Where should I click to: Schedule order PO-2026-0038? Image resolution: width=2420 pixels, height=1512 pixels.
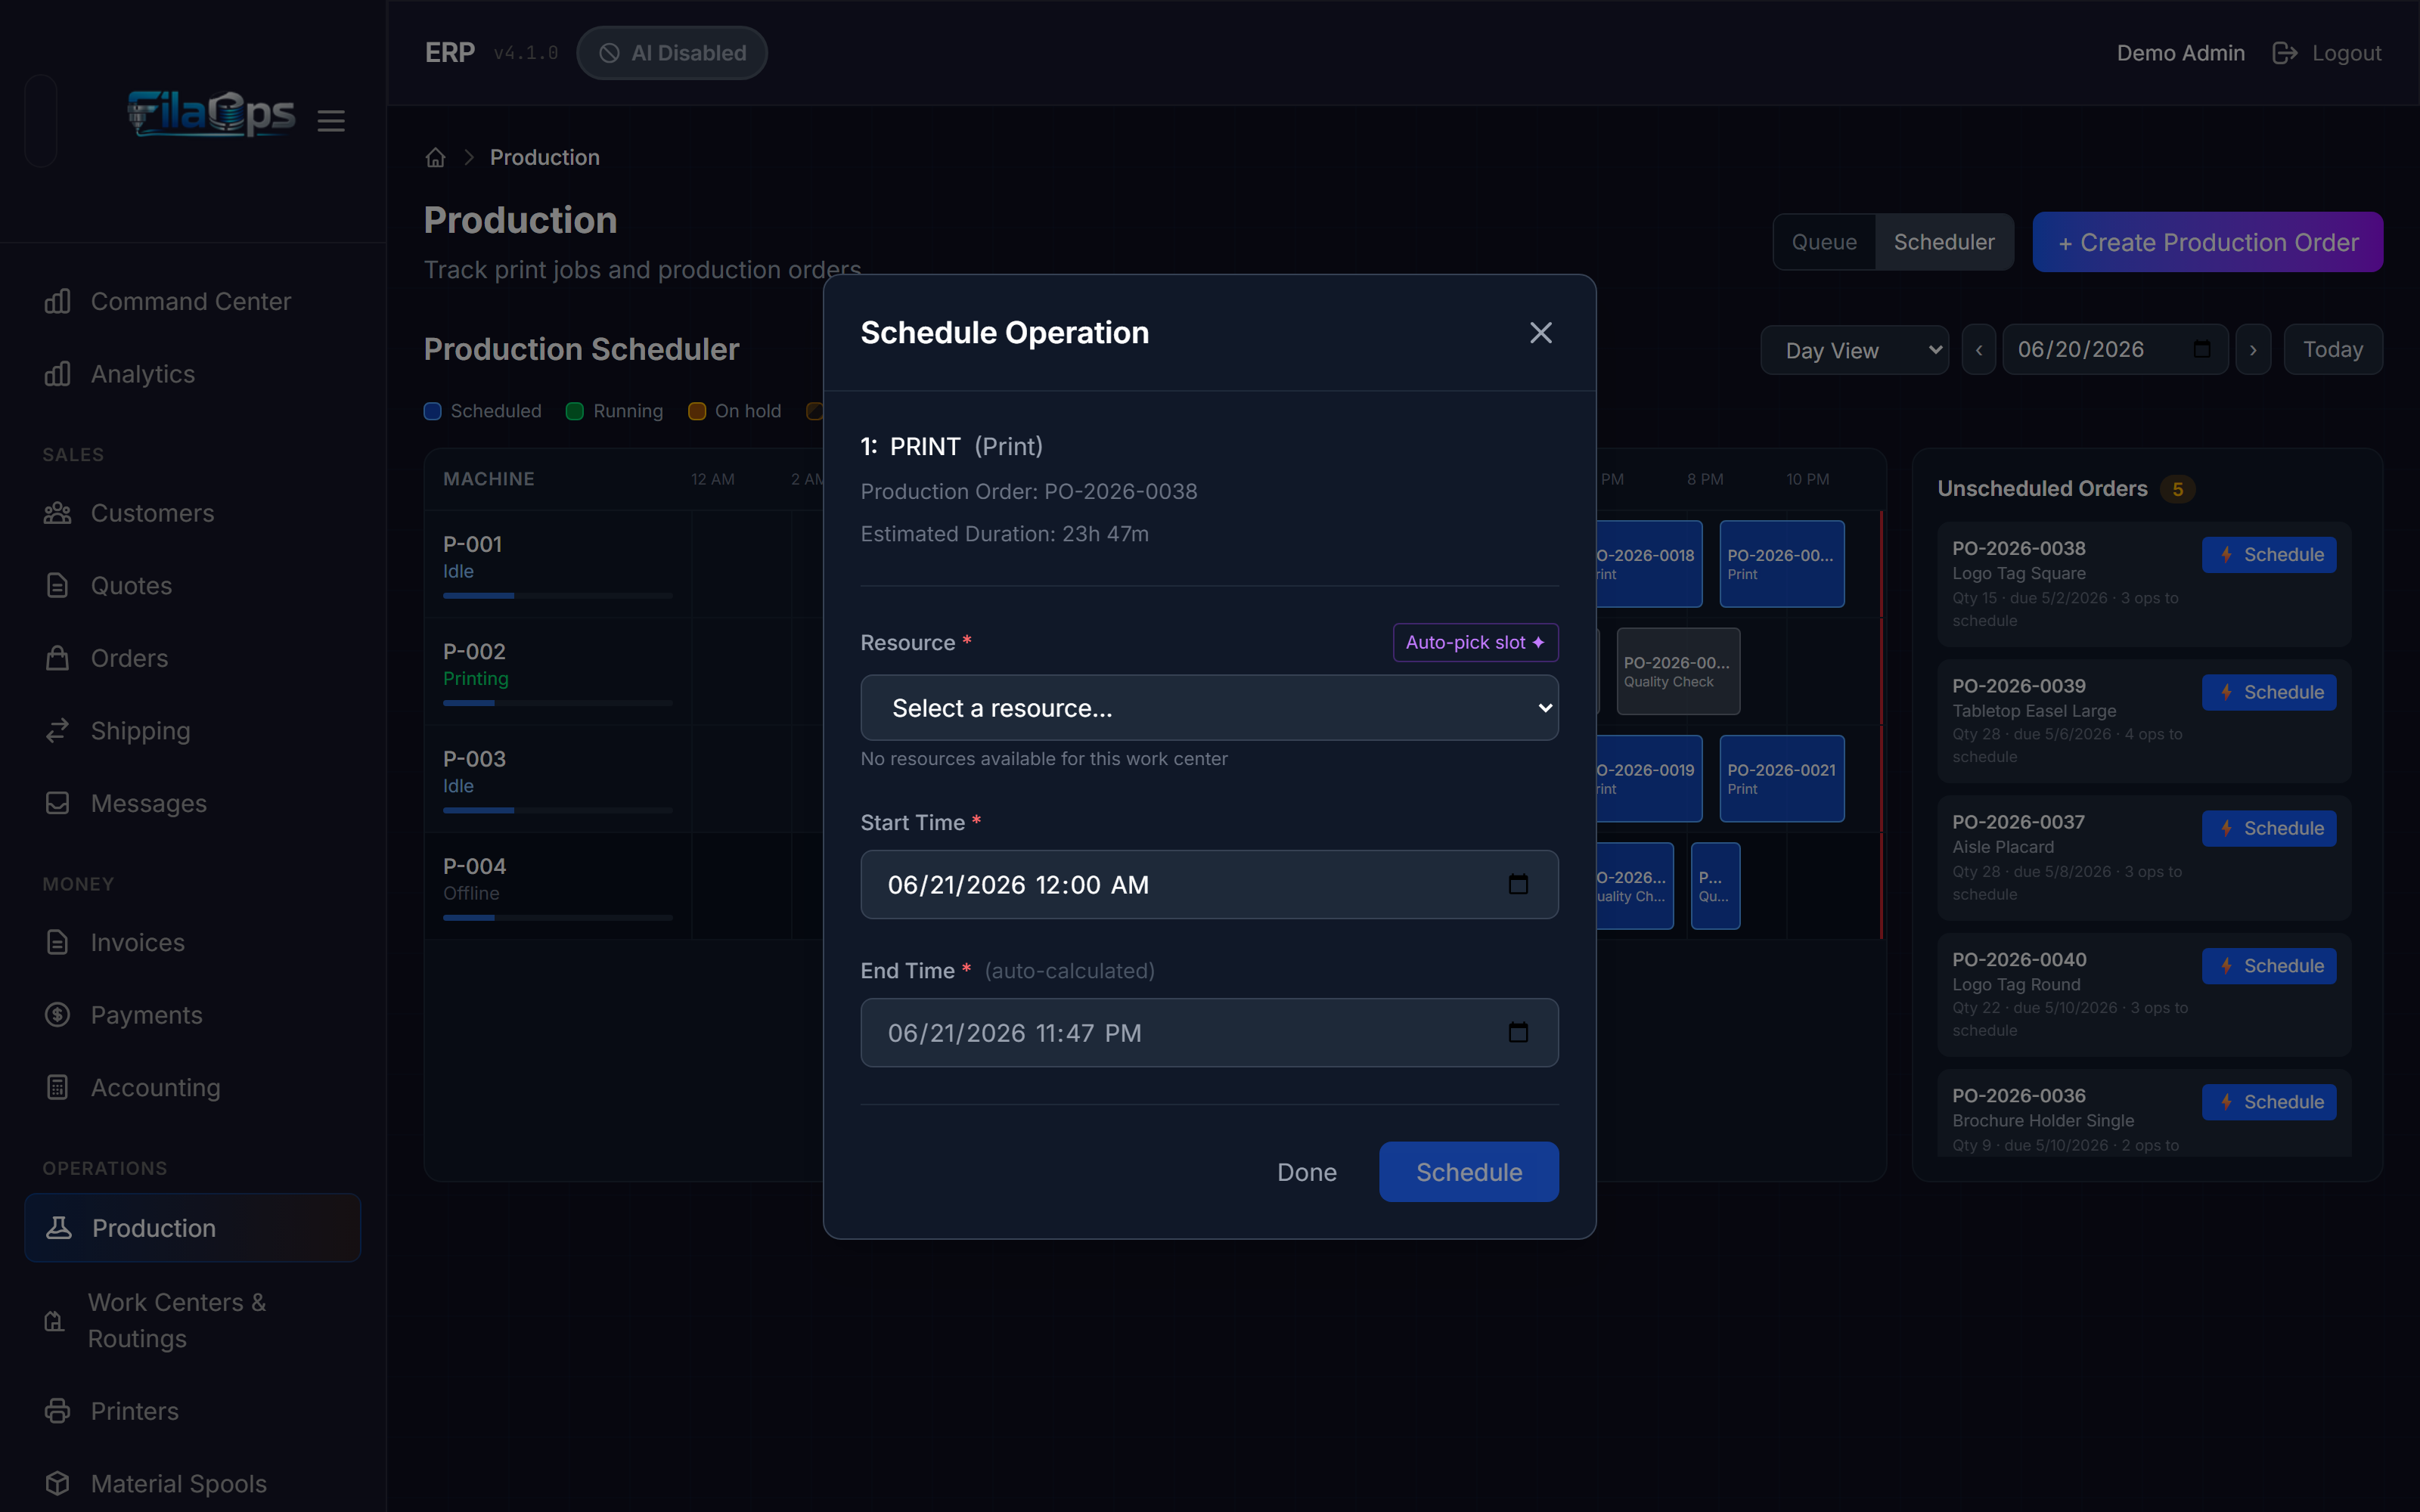tap(2269, 555)
